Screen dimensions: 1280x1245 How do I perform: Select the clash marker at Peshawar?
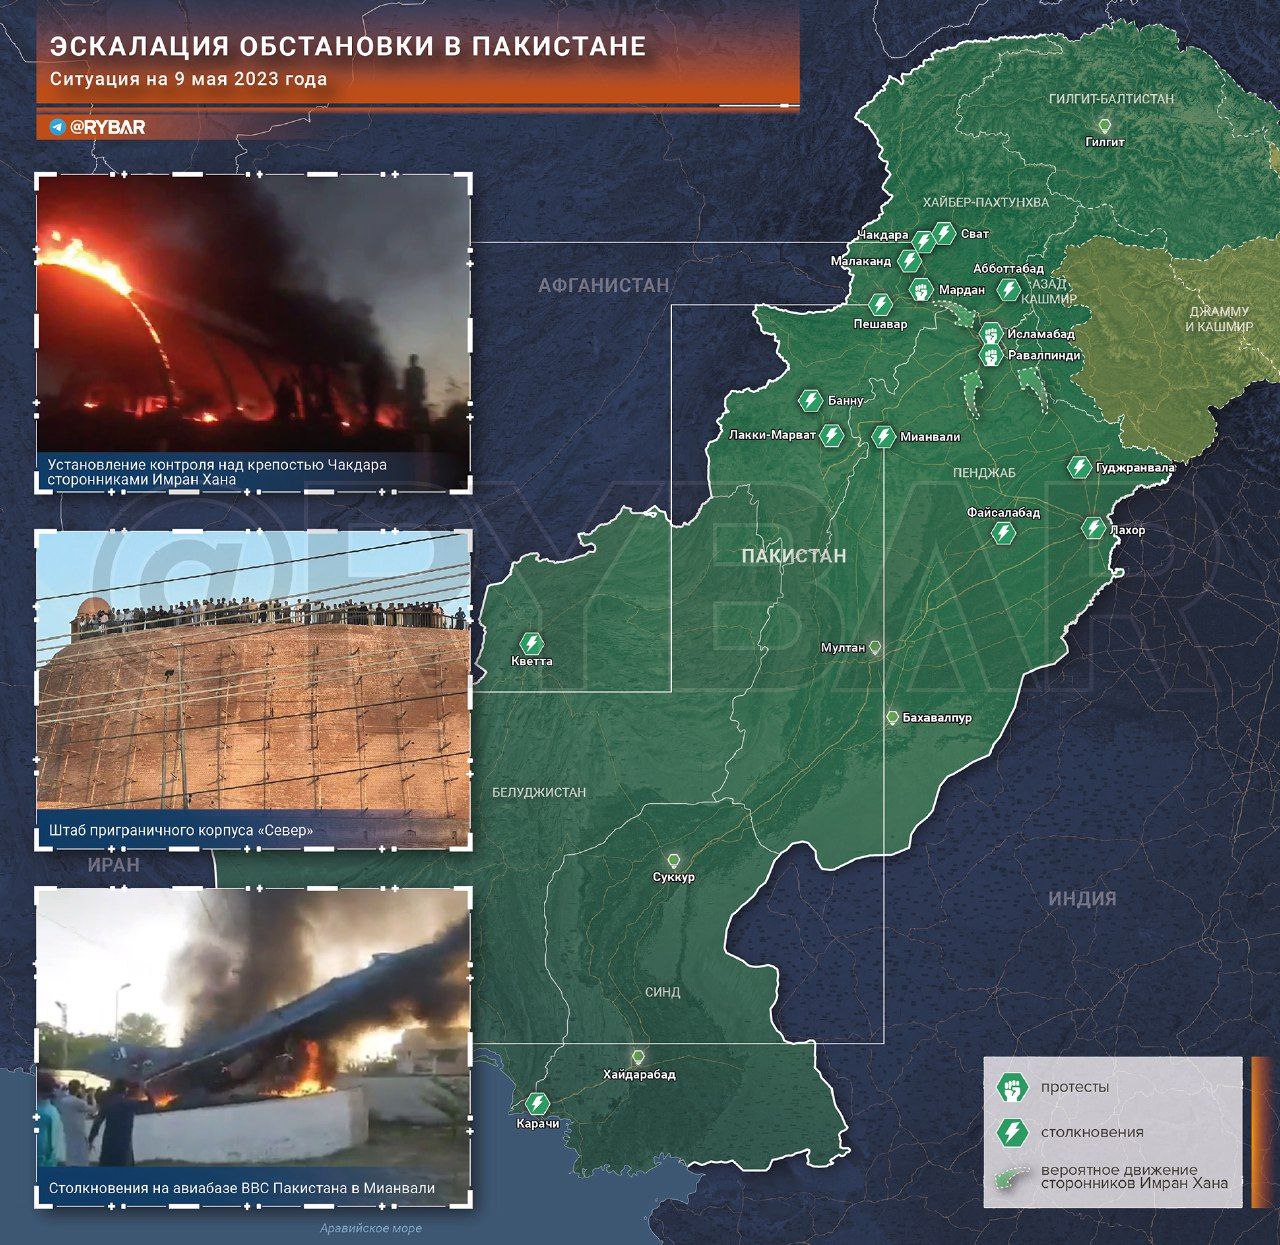pos(880,305)
